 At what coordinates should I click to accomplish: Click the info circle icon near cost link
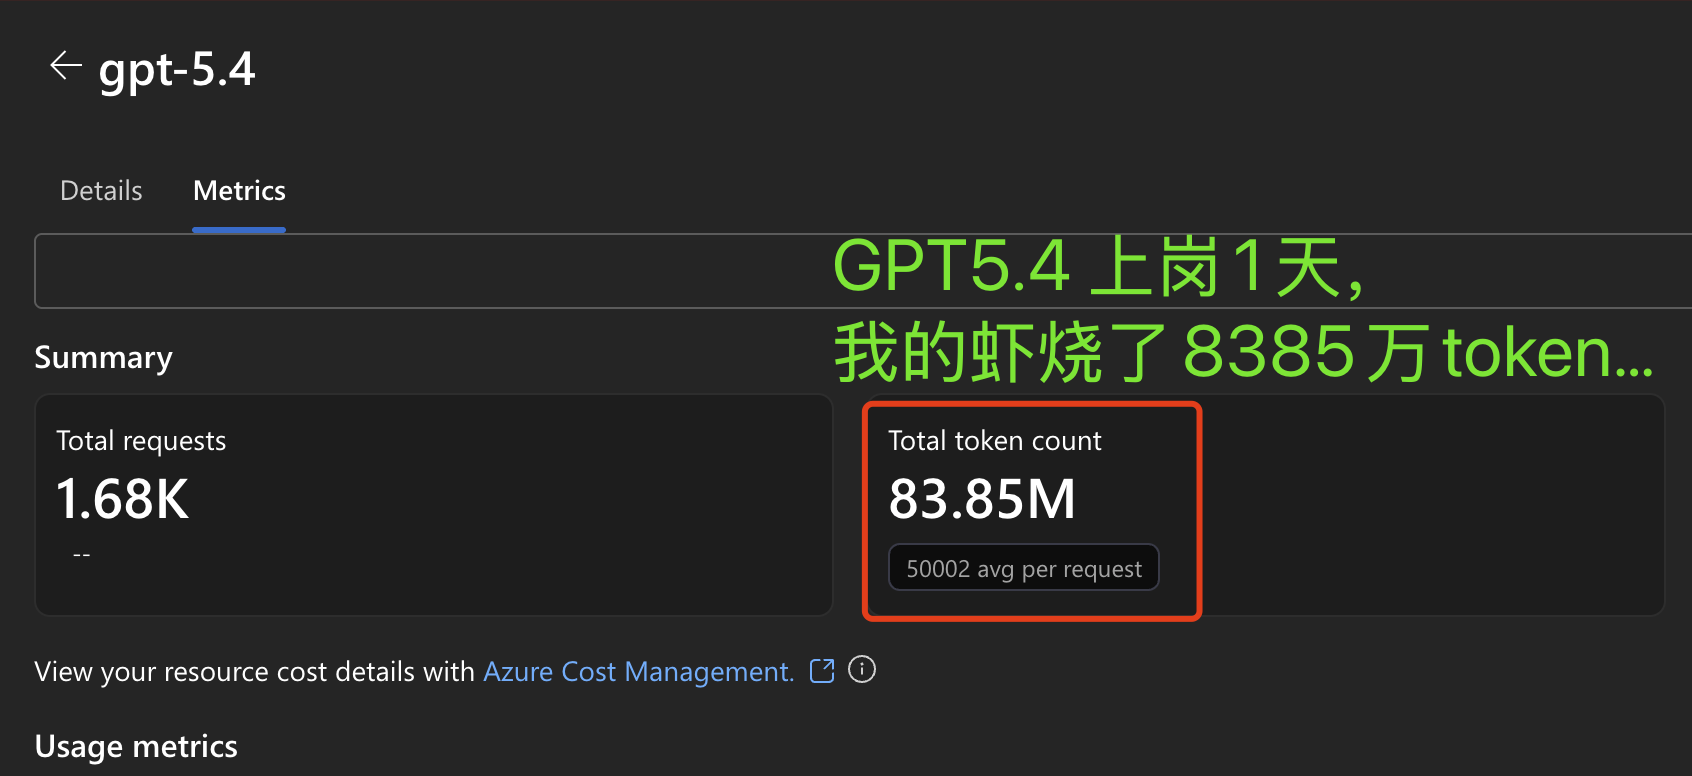click(x=862, y=669)
